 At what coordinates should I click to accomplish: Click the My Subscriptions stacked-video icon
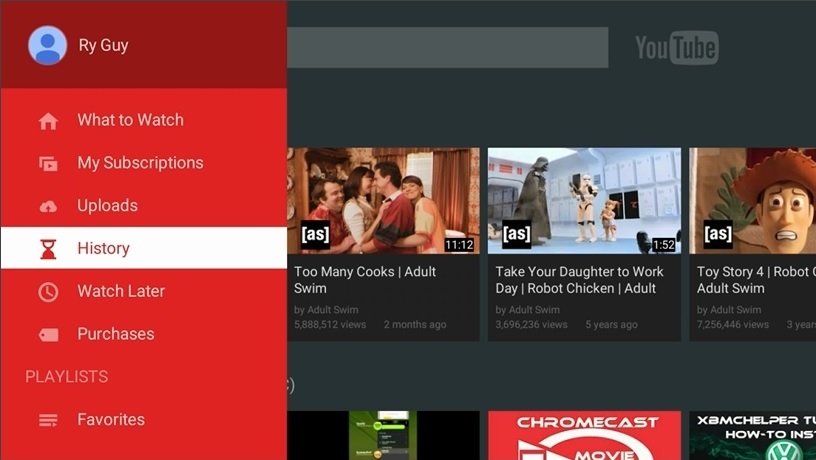pyautogui.click(x=48, y=163)
